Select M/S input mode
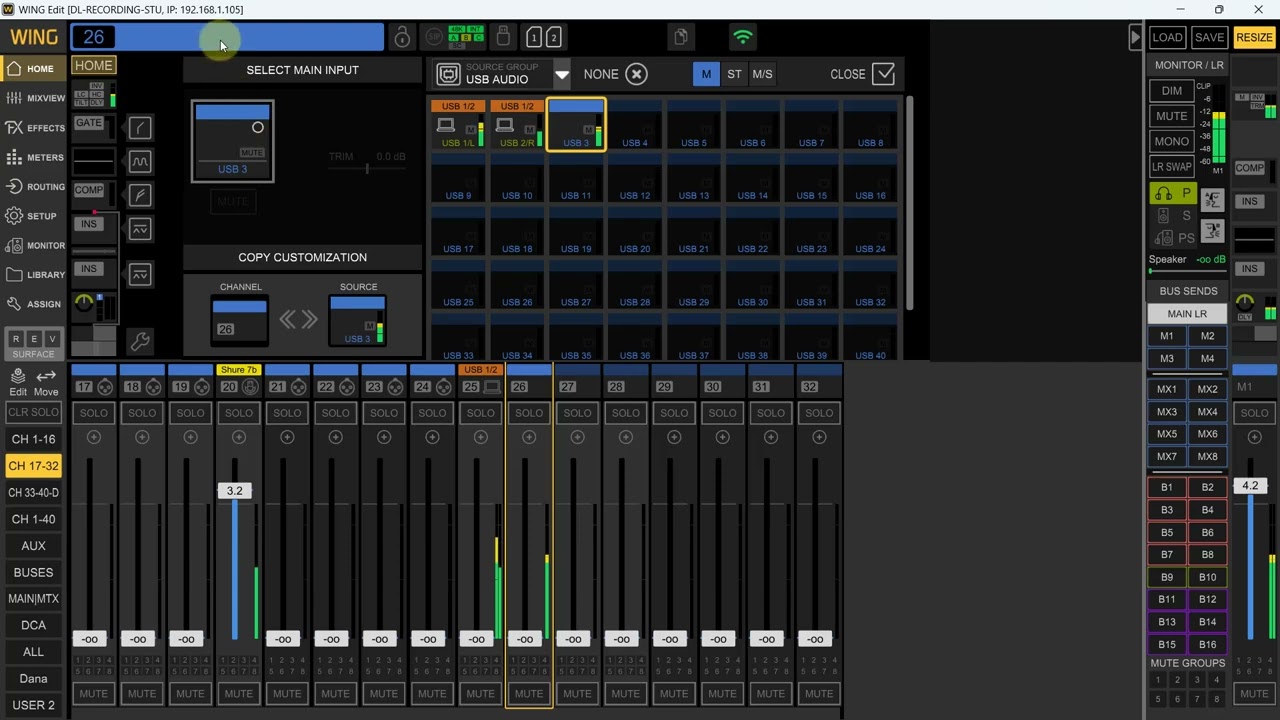The height and width of the screenshot is (720, 1280). (762, 74)
